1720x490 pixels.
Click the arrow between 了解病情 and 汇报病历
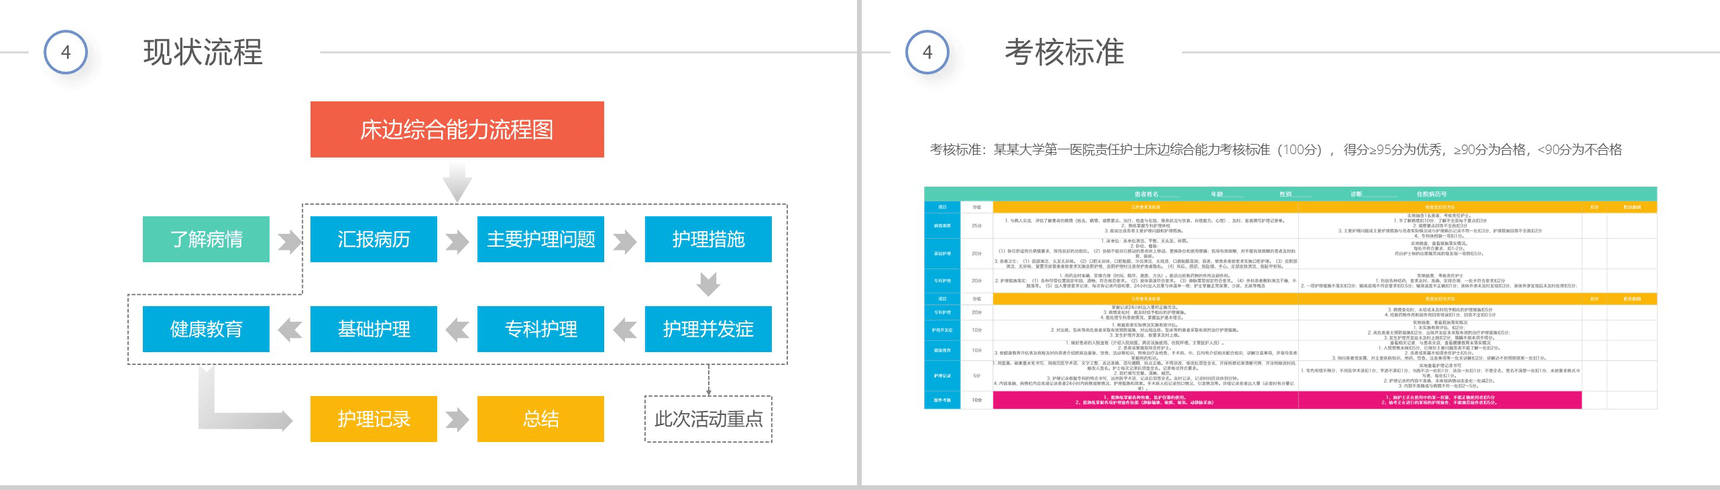point(290,241)
